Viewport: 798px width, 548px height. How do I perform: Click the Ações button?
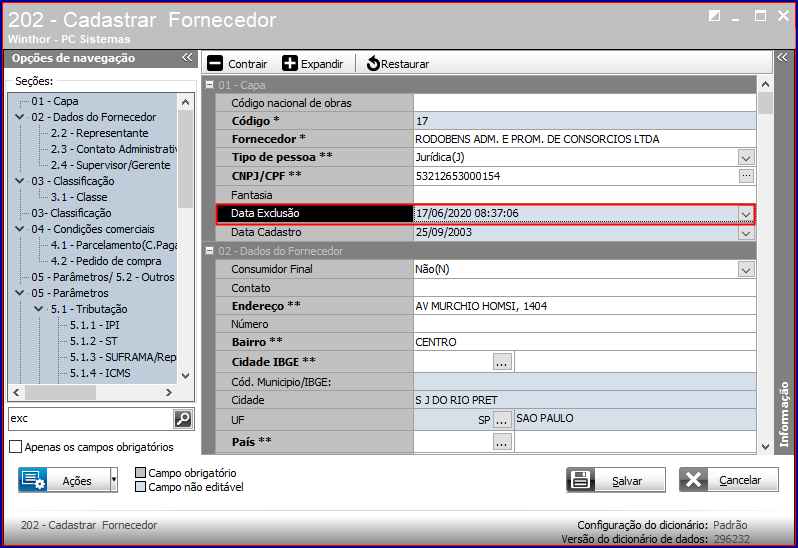pyautogui.click(x=64, y=480)
